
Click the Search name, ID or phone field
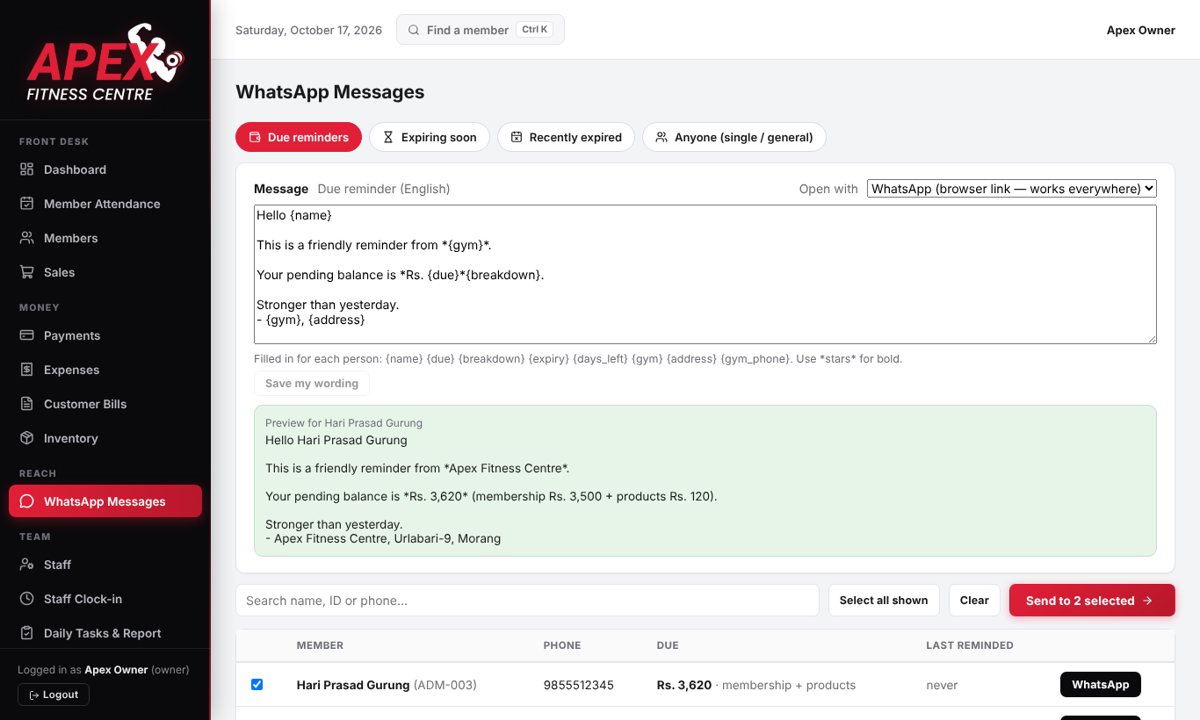click(x=527, y=600)
